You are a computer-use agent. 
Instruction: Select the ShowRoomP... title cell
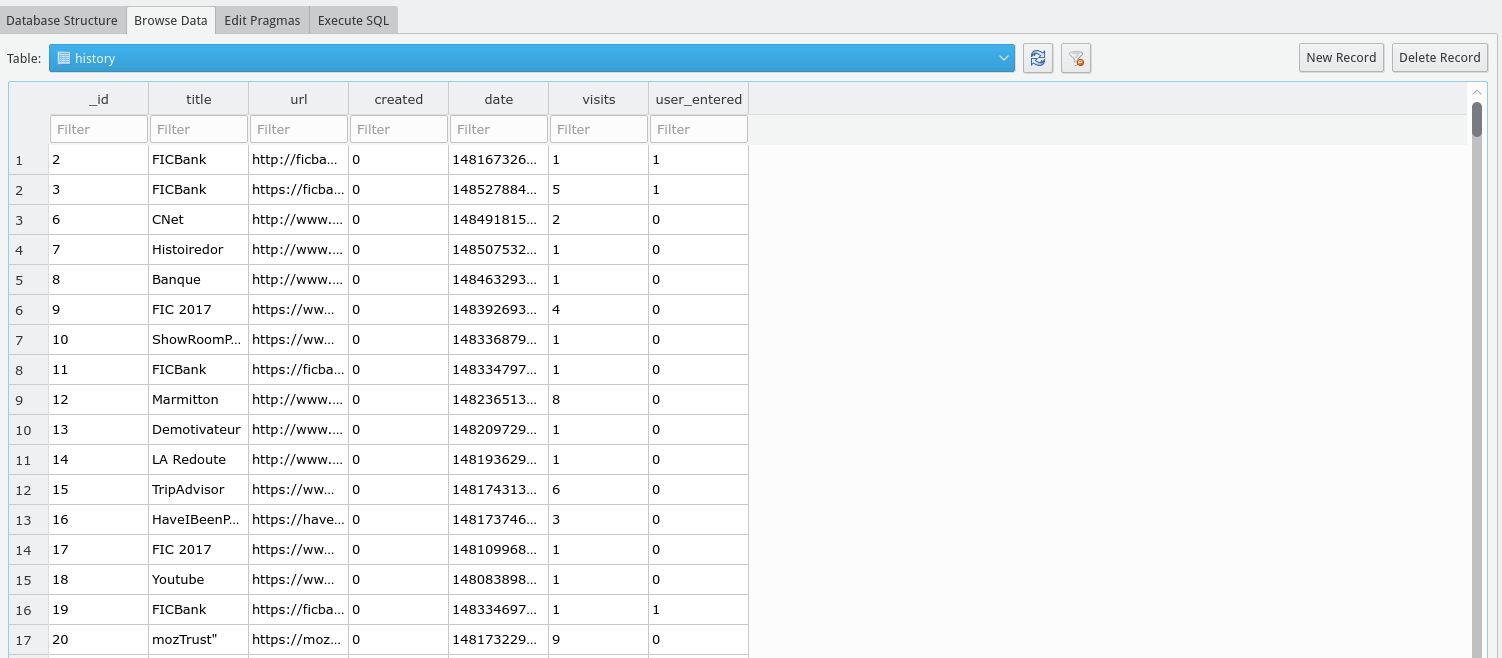[199, 340]
